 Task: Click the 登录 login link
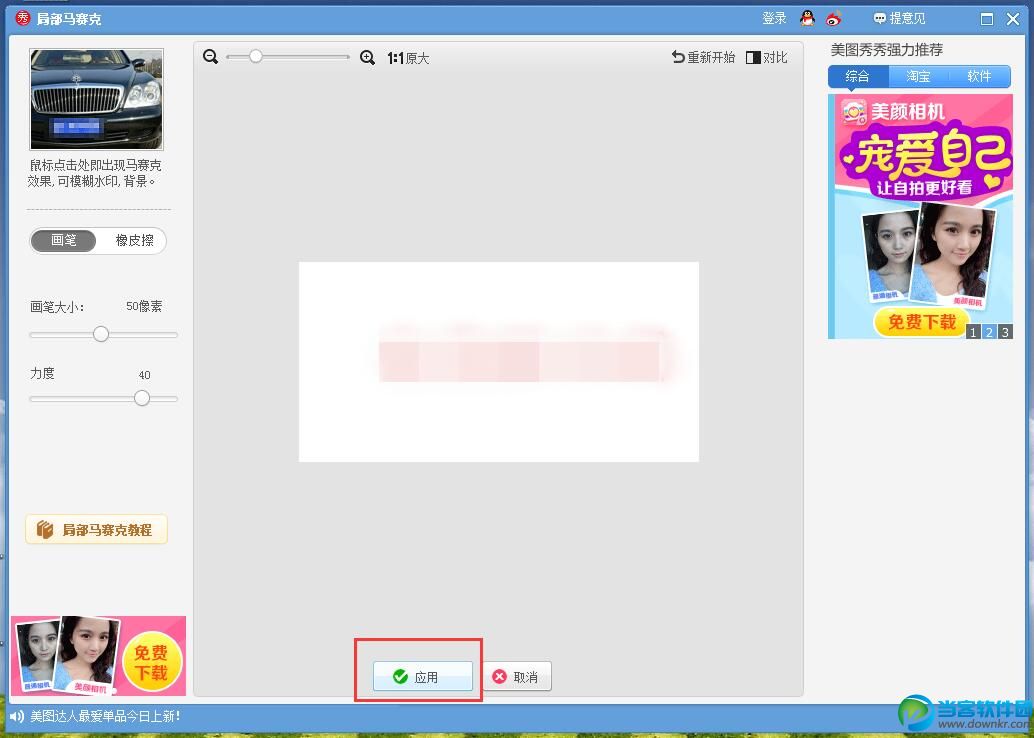point(774,18)
